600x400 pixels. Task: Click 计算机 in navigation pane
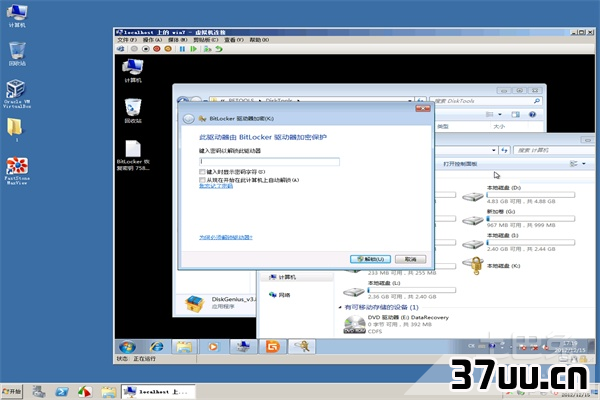pyautogui.click(x=283, y=277)
